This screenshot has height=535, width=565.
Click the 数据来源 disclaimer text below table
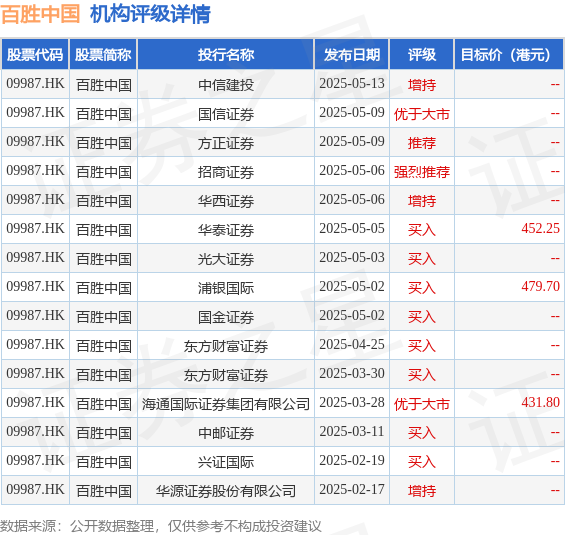pos(161,526)
